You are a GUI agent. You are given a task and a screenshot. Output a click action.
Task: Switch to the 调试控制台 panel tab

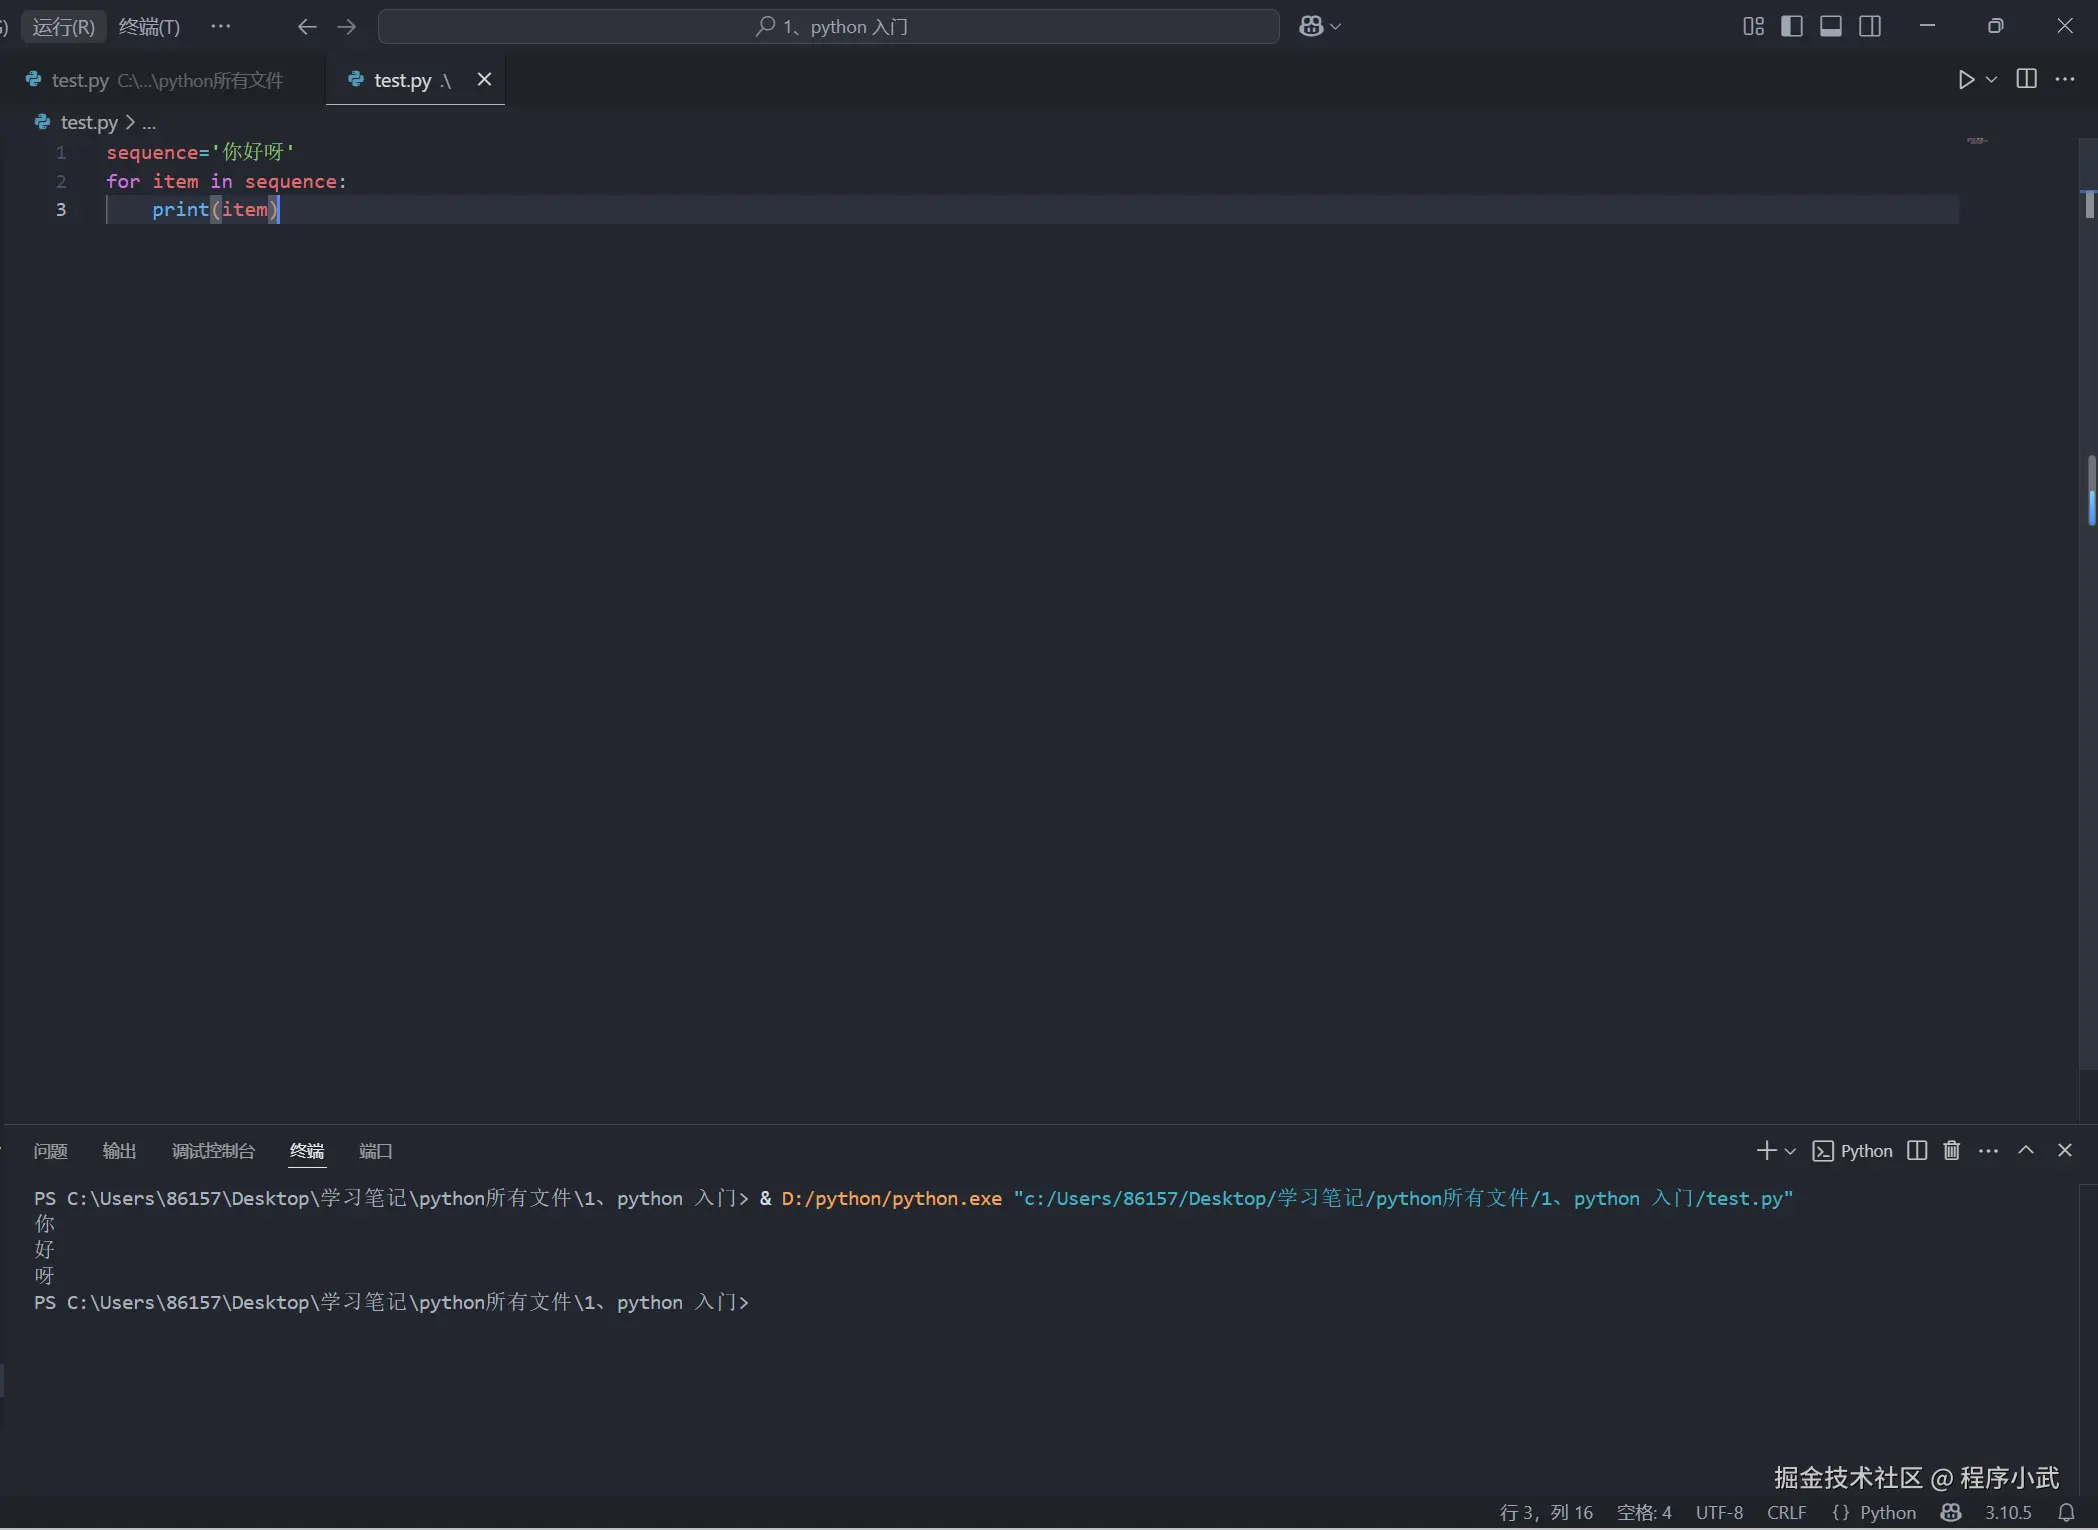(213, 1151)
